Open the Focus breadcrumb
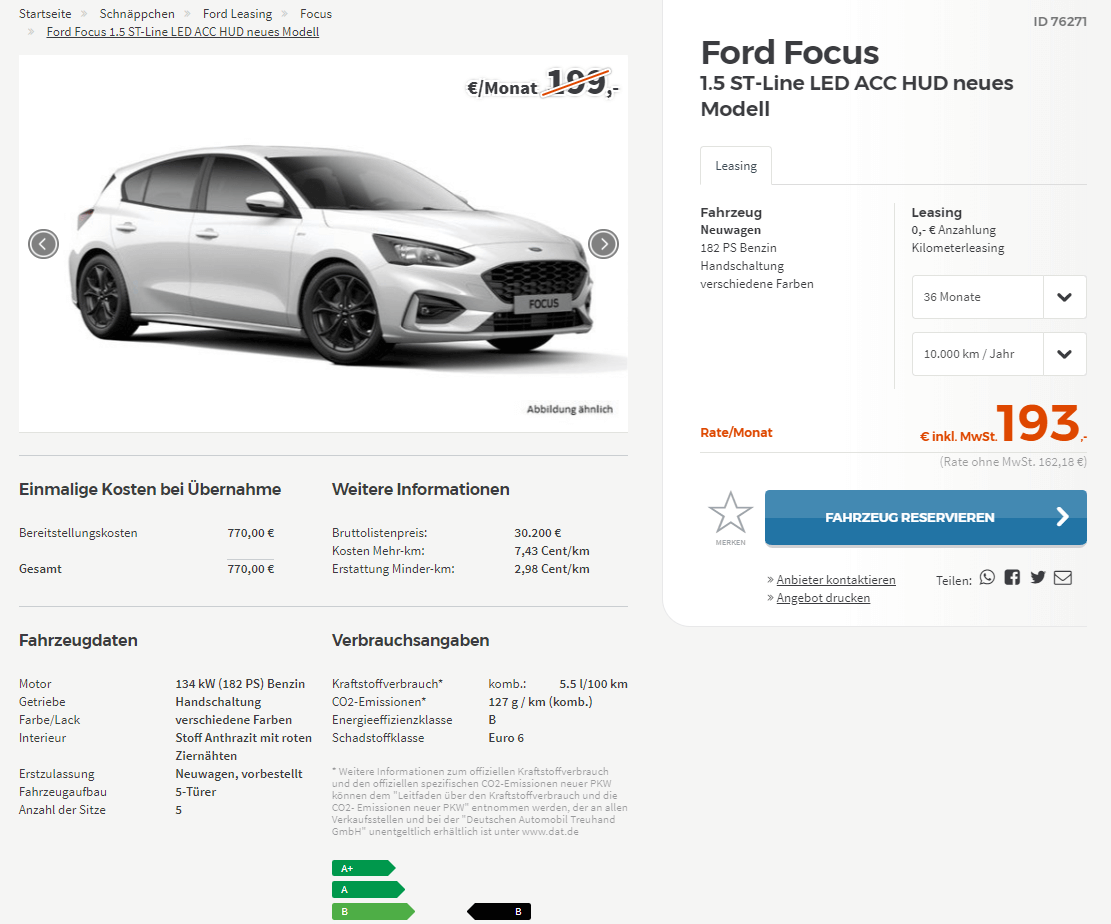This screenshot has width=1111, height=924. click(x=316, y=13)
